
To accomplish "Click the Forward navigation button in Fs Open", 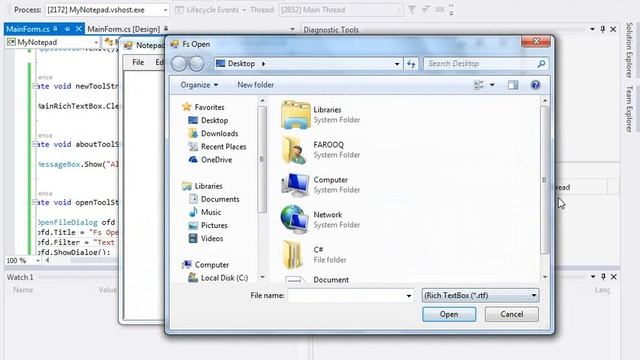I will (x=196, y=64).
